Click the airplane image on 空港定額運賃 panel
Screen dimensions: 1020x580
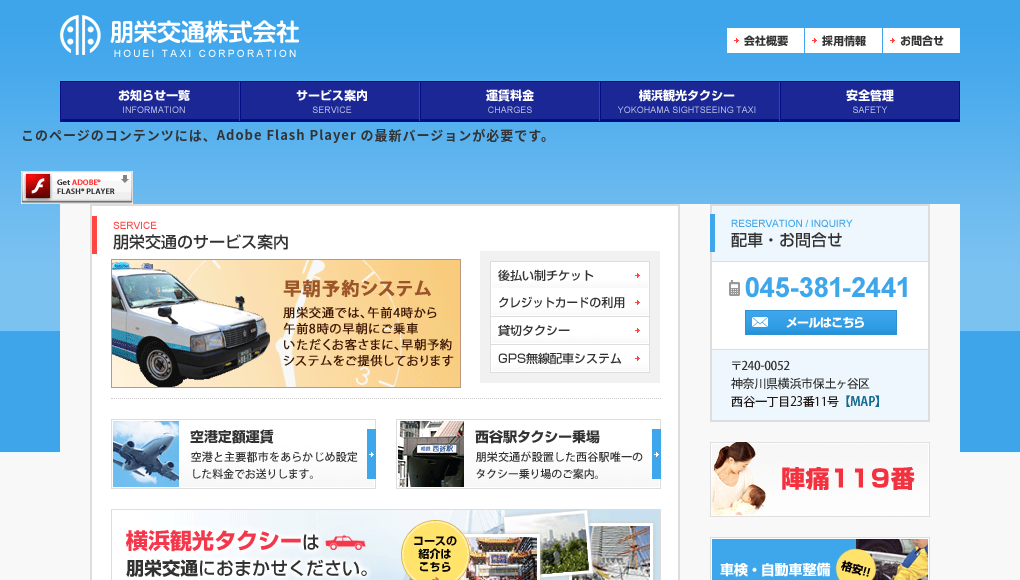(144, 453)
